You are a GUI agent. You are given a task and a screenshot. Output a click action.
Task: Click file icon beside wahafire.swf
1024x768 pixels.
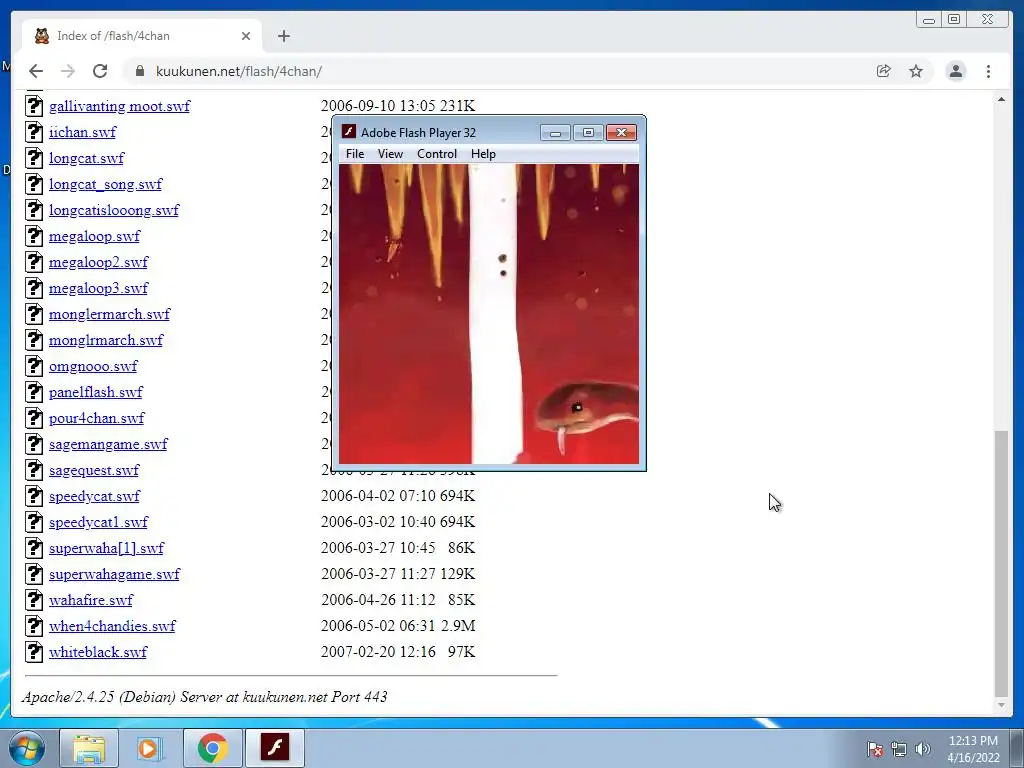[x=34, y=600]
